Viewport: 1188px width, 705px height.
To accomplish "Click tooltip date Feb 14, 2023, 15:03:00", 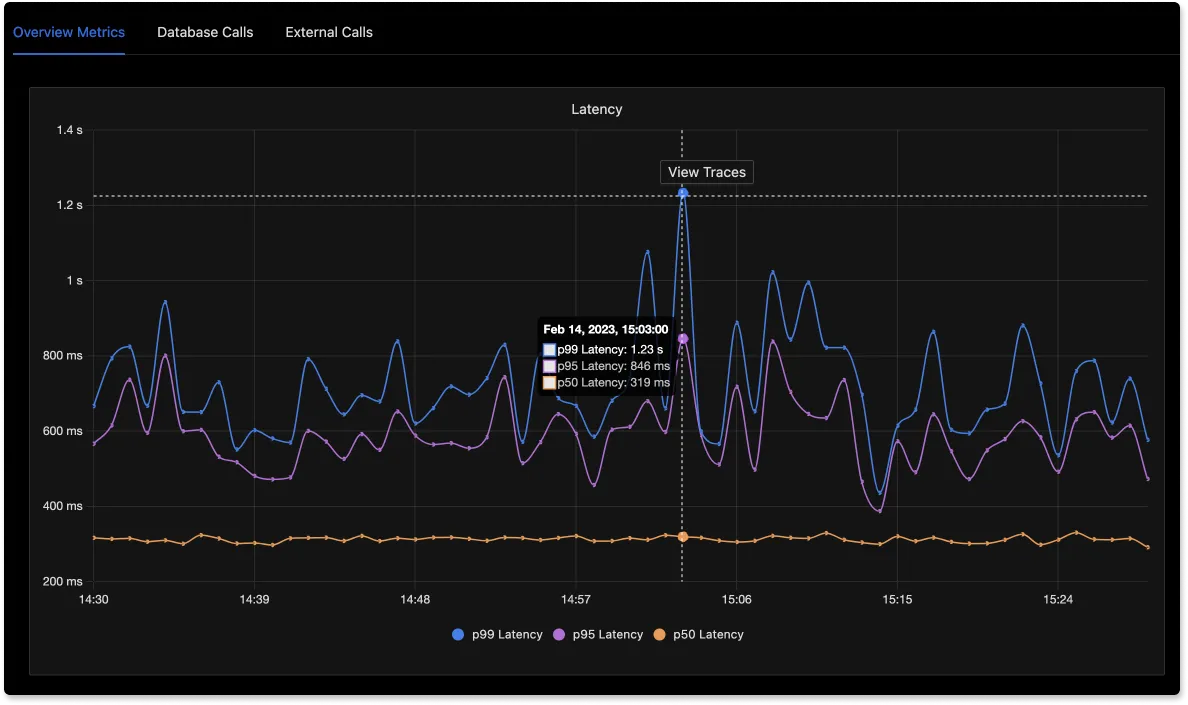I will [605, 329].
